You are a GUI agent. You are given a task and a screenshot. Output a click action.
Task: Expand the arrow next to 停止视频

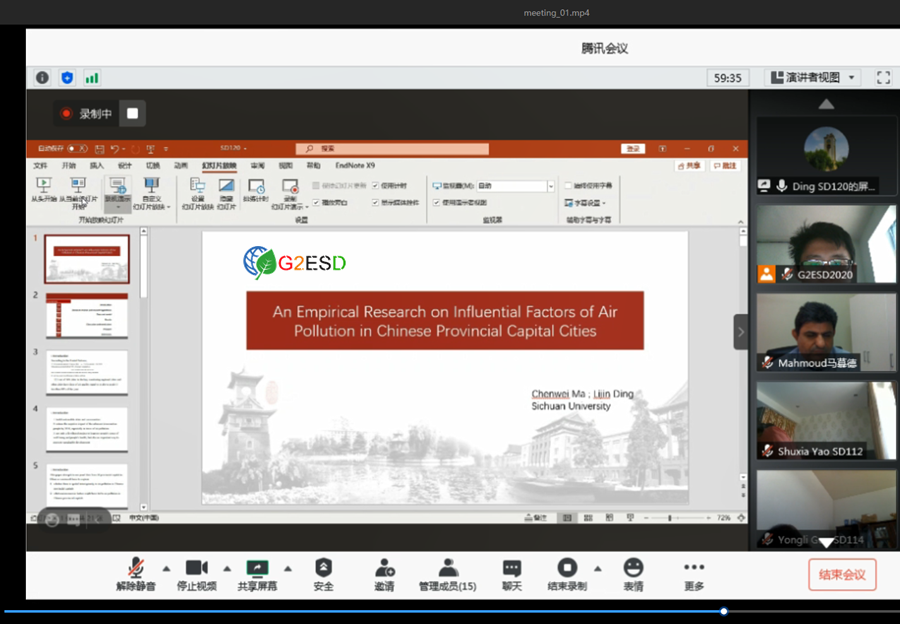click(227, 569)
